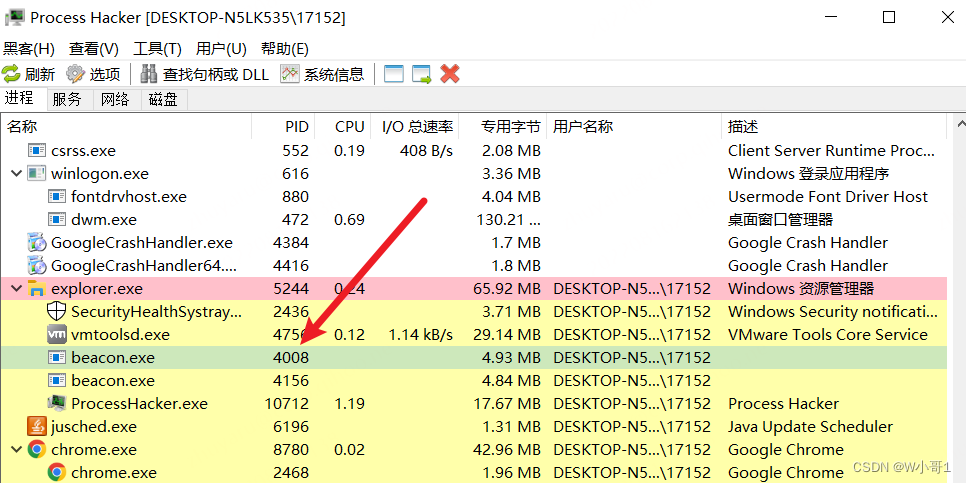
Task: Select the vmtoolsd.exe process name
Action: point(120,335)
